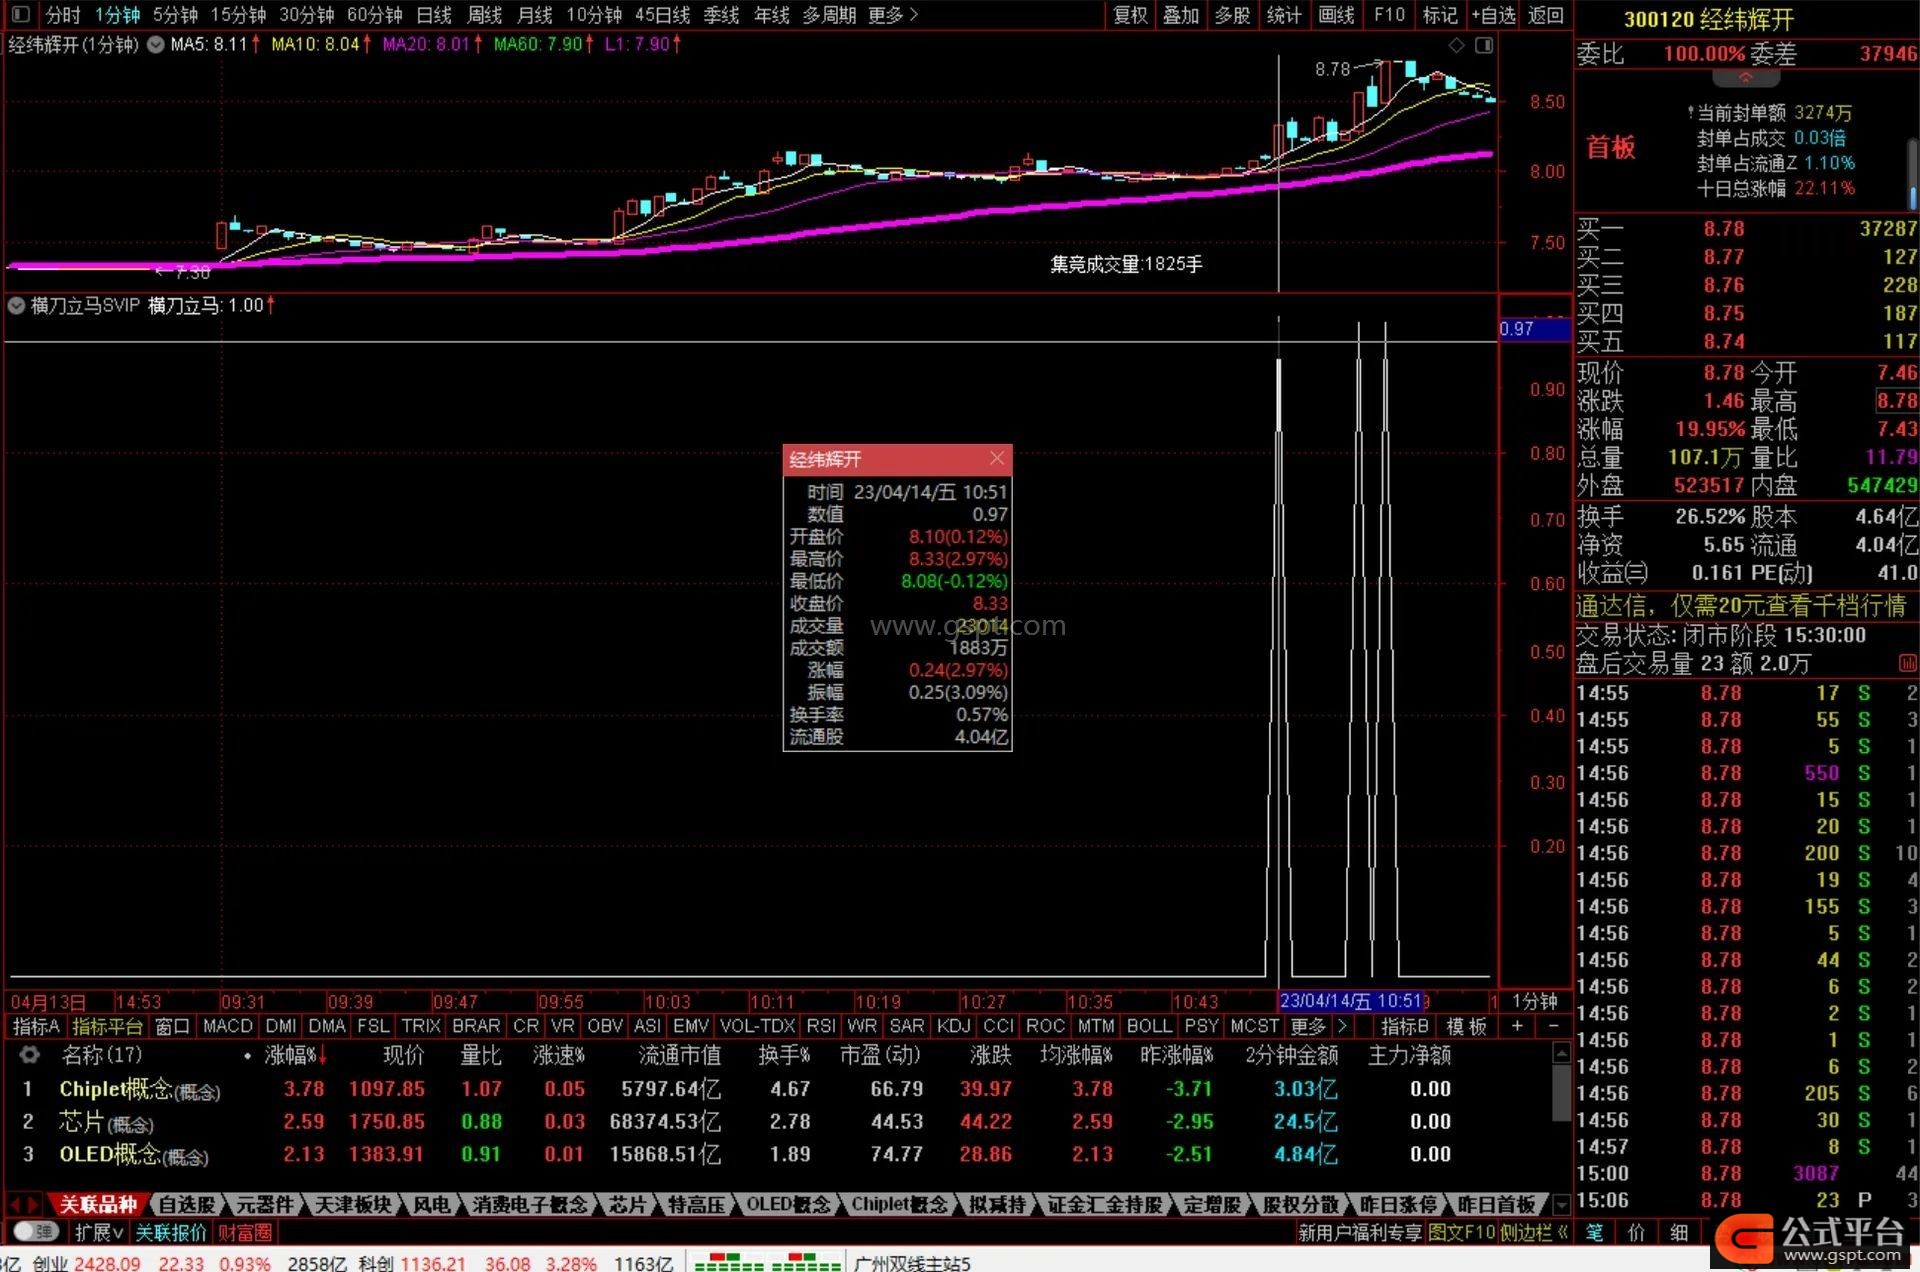1920x1272 pixels.
Task: Click the 指标B button
Action: click(x=1405, y=1026)
